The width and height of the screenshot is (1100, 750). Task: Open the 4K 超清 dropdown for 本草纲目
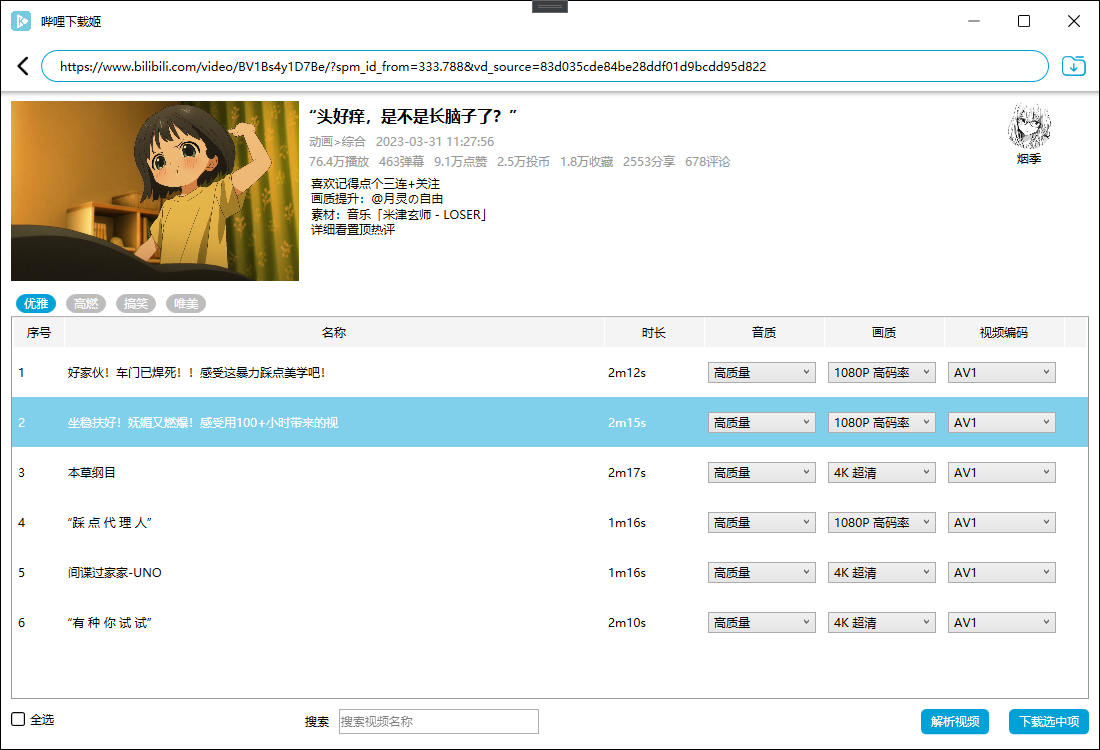pyautogui.click(x=881, y=472)
